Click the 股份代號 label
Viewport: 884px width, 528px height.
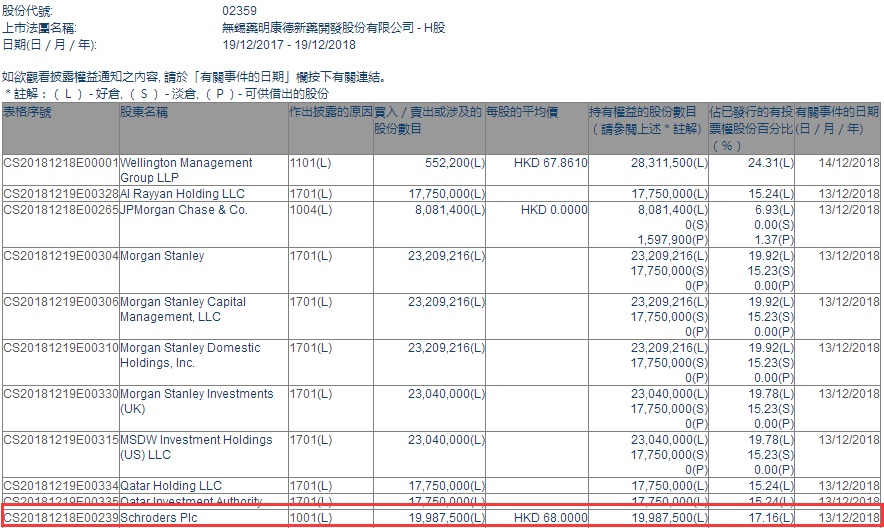point(27,11)
